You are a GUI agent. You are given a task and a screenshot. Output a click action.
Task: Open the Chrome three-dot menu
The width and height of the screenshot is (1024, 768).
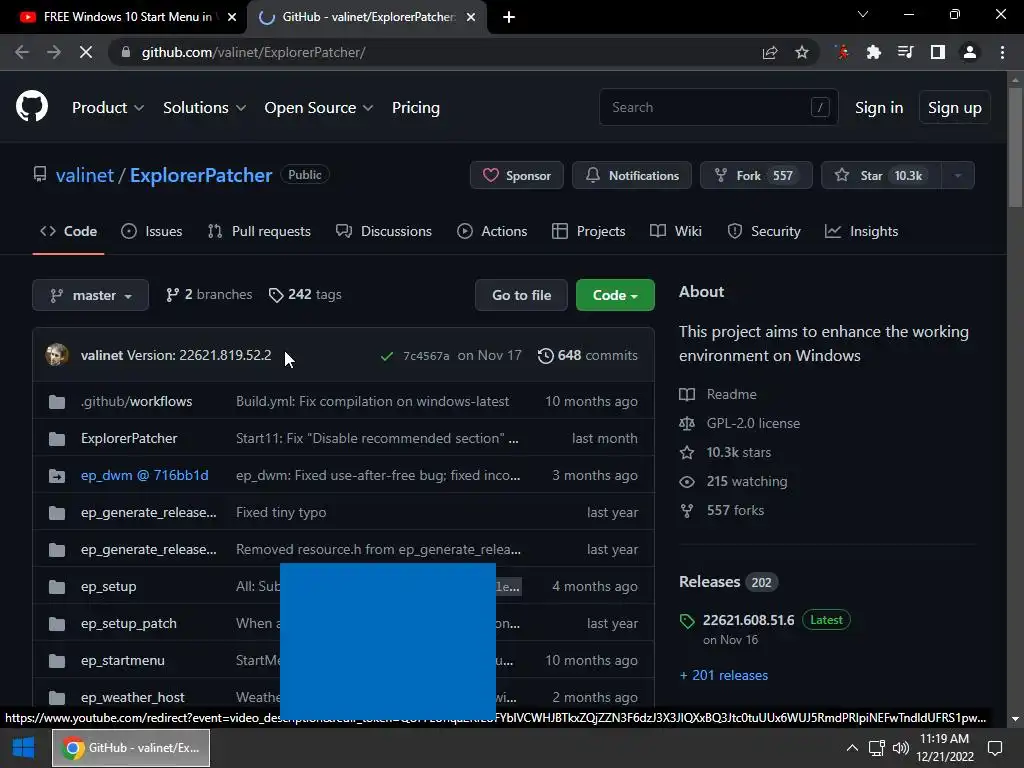coord(1002,52)
